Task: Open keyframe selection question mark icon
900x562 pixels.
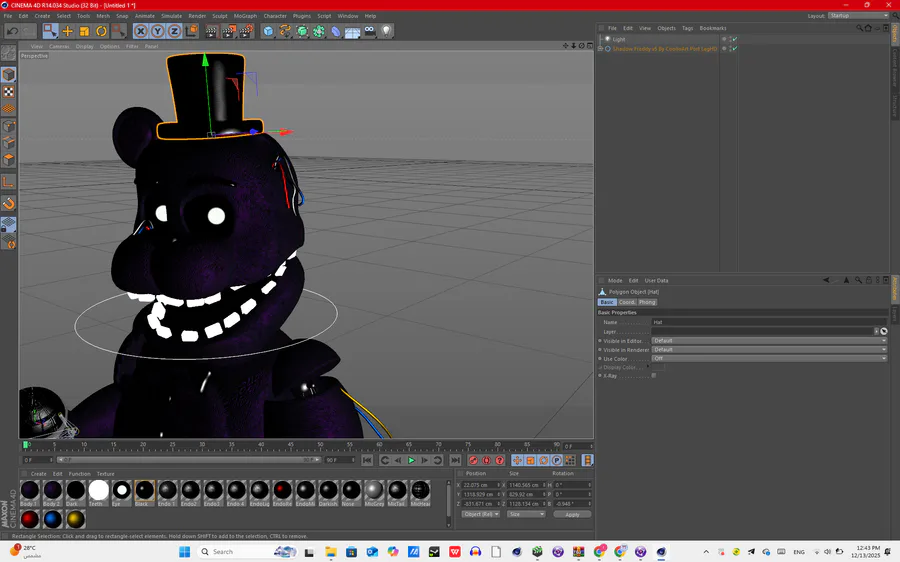Action: click(x=500, y=460)
